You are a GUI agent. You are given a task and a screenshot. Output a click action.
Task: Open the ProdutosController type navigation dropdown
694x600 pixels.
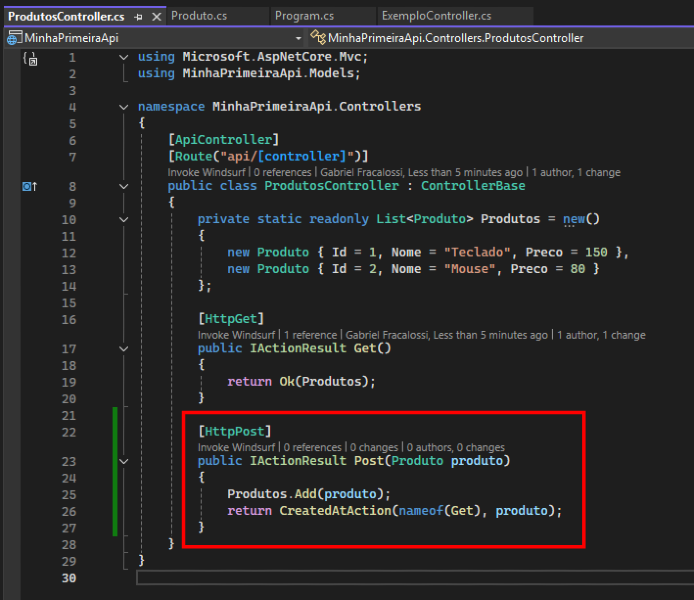click(x=500, y=38)
